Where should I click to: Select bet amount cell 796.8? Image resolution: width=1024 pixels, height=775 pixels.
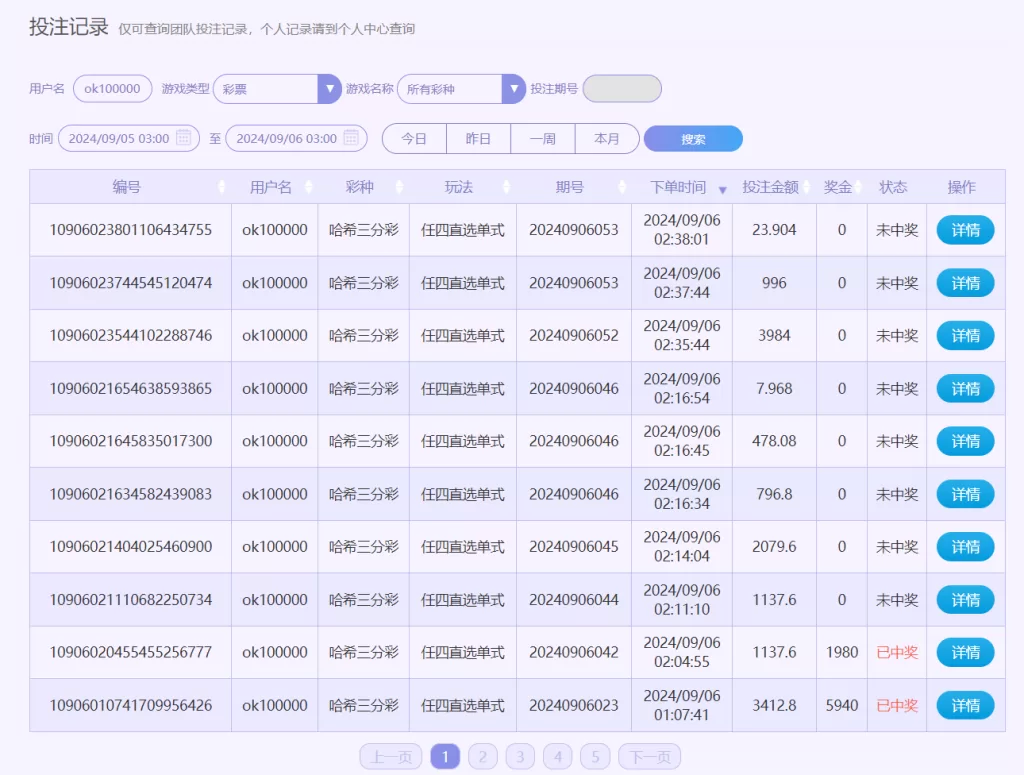[774, 494]
